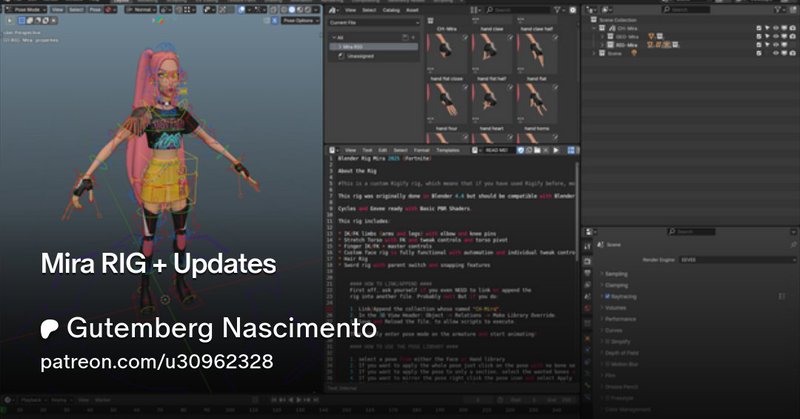The width and height of the screenshot is (800, 419).
Task: Expand the Scene collection row
Action: pyautogui.click(x=594, y=53)
